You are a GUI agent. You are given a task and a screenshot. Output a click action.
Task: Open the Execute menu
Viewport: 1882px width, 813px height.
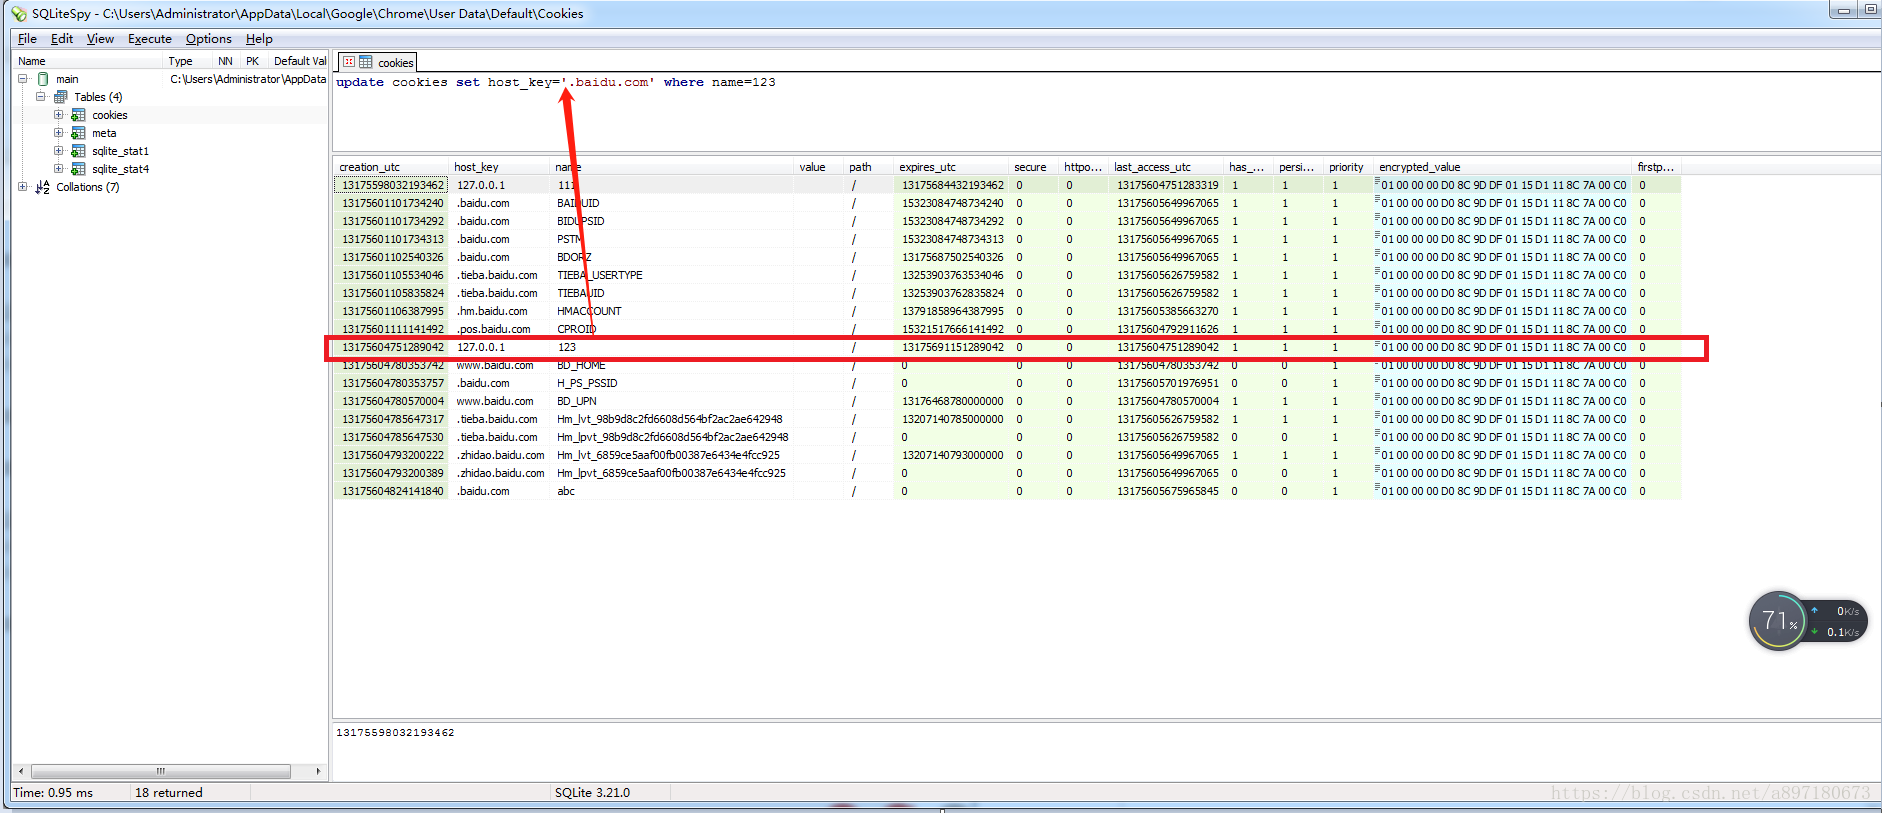point(150,39)
